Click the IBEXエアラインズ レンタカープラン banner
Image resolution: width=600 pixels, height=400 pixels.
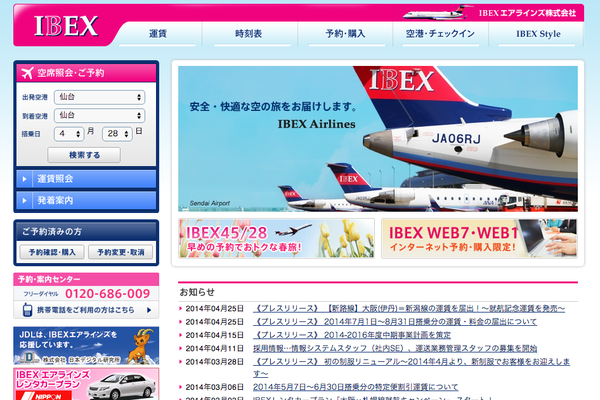[x=86, y=384]
